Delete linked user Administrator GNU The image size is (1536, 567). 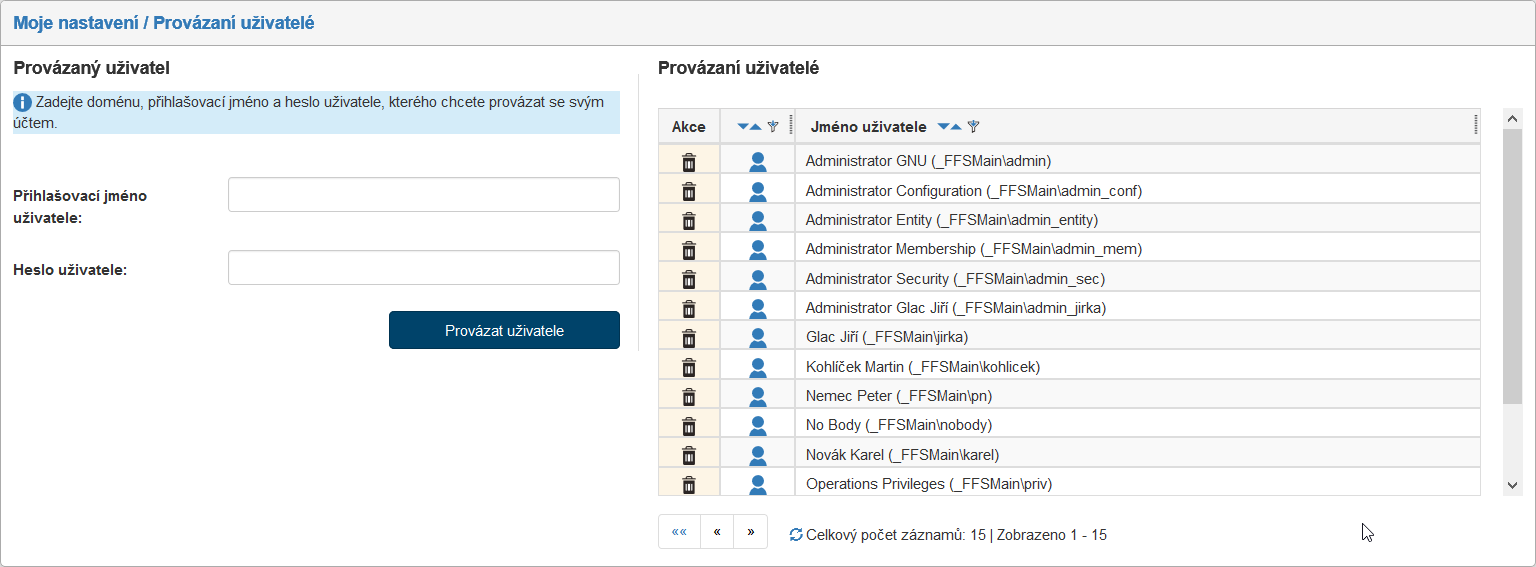689,162
